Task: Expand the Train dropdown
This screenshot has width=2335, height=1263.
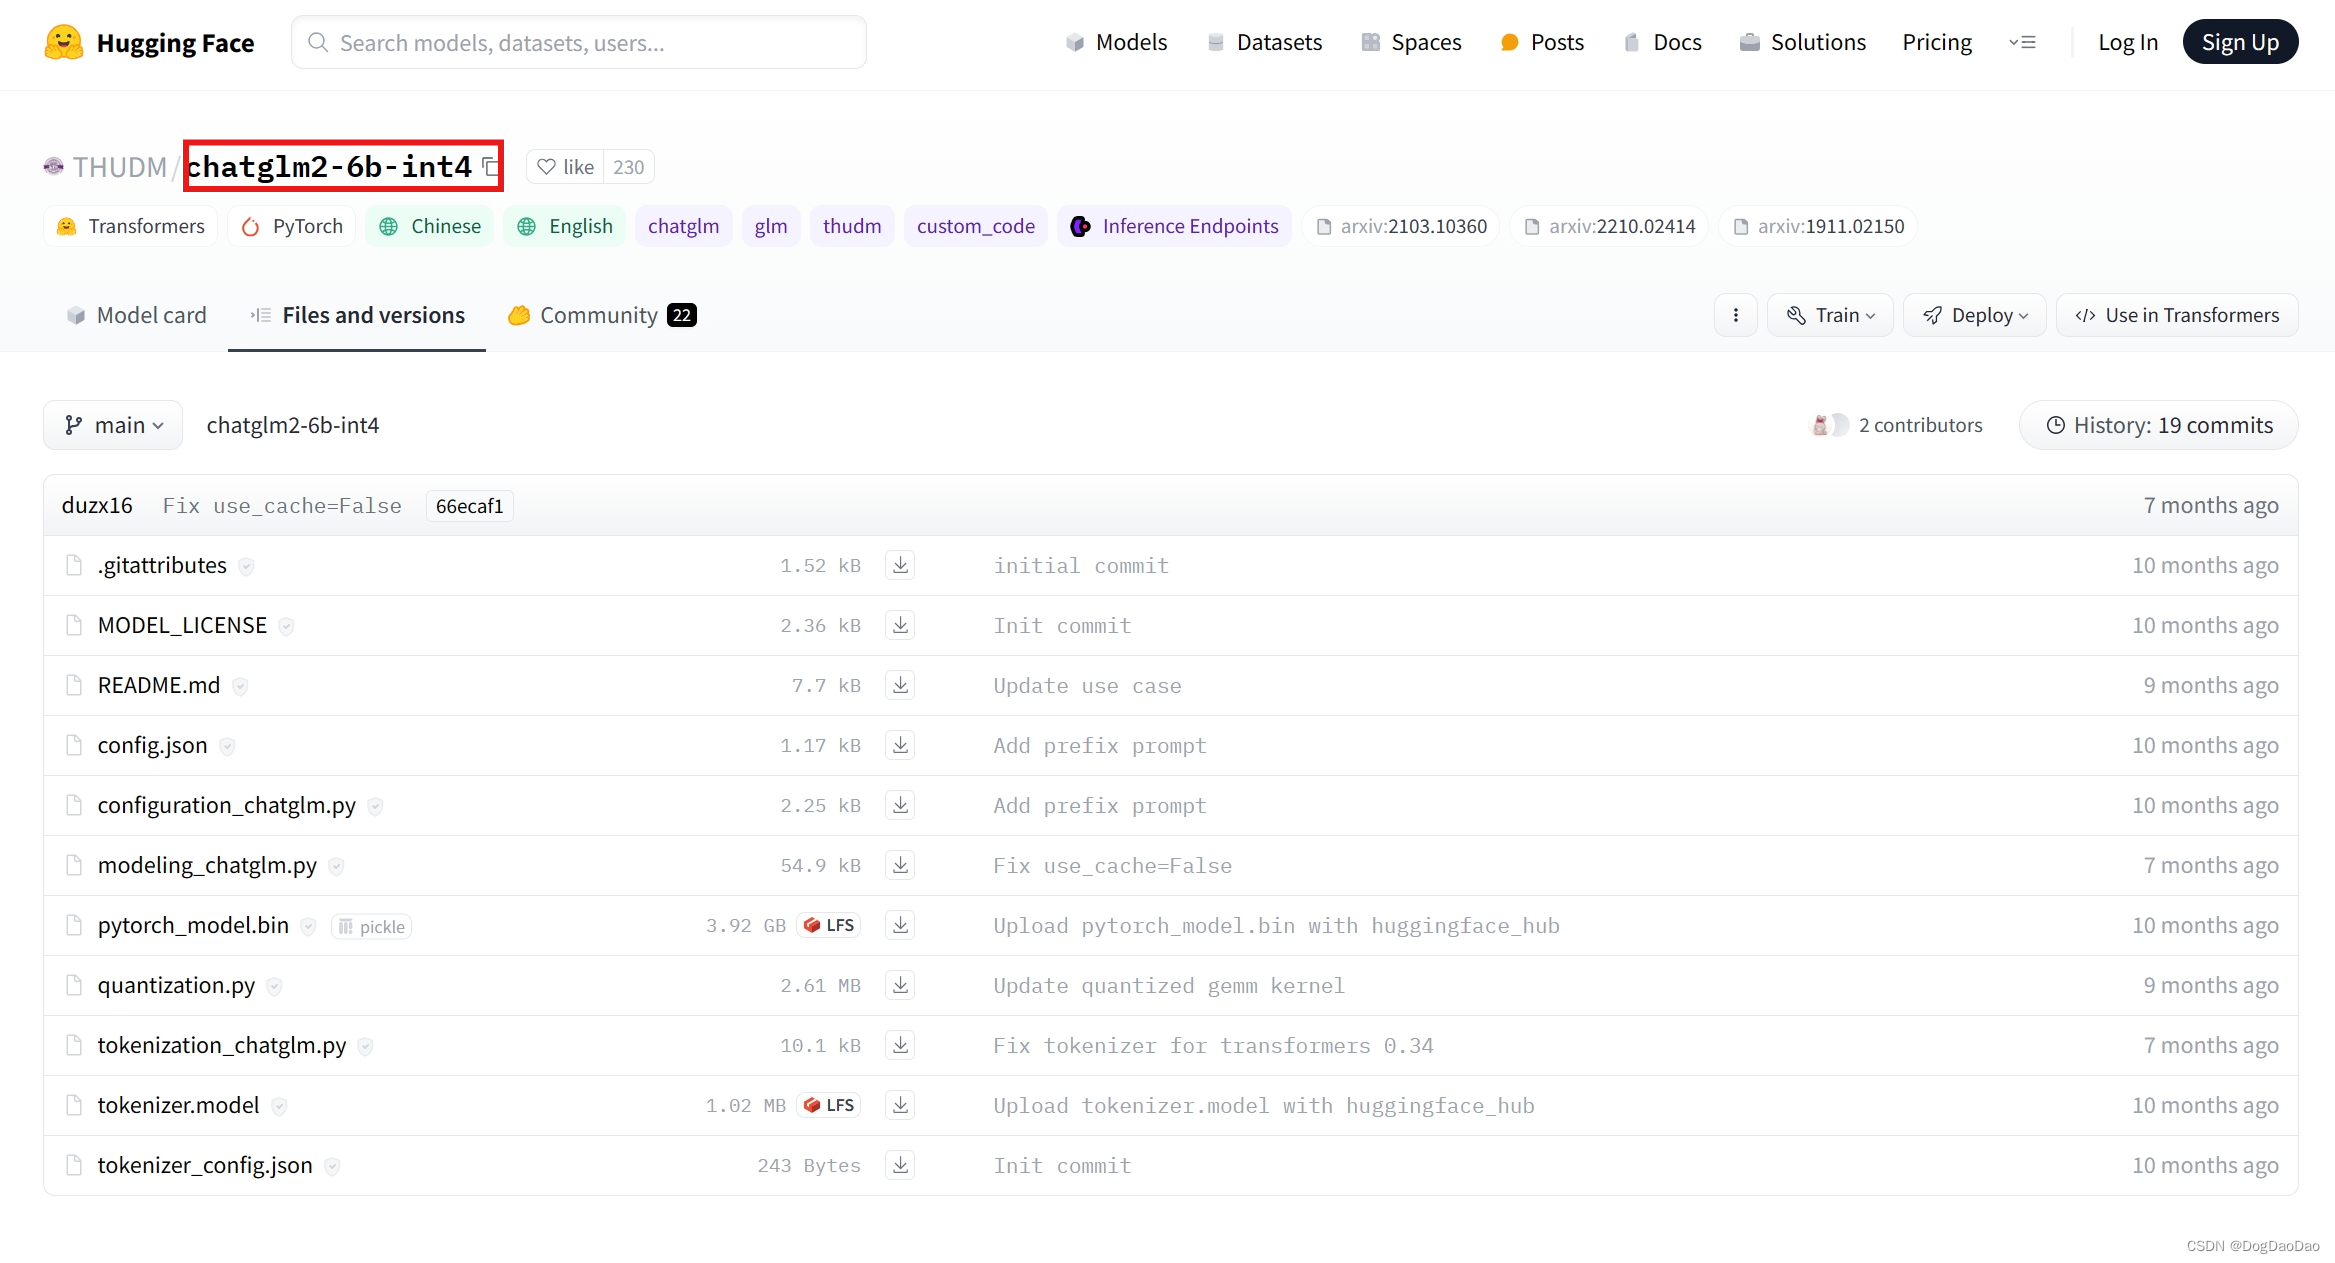Action: (x=1830, y=315)
